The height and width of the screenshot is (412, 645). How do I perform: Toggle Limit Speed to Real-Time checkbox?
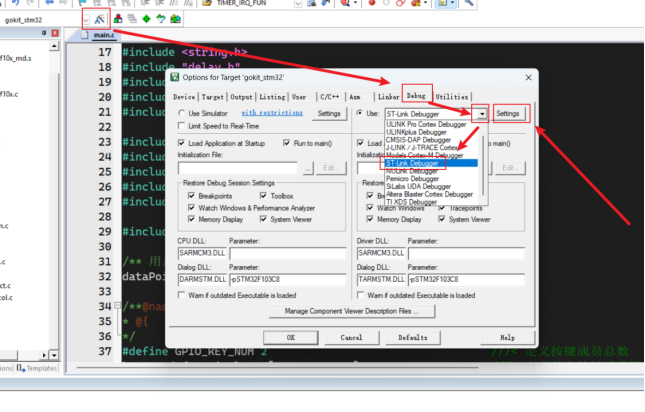181,126
